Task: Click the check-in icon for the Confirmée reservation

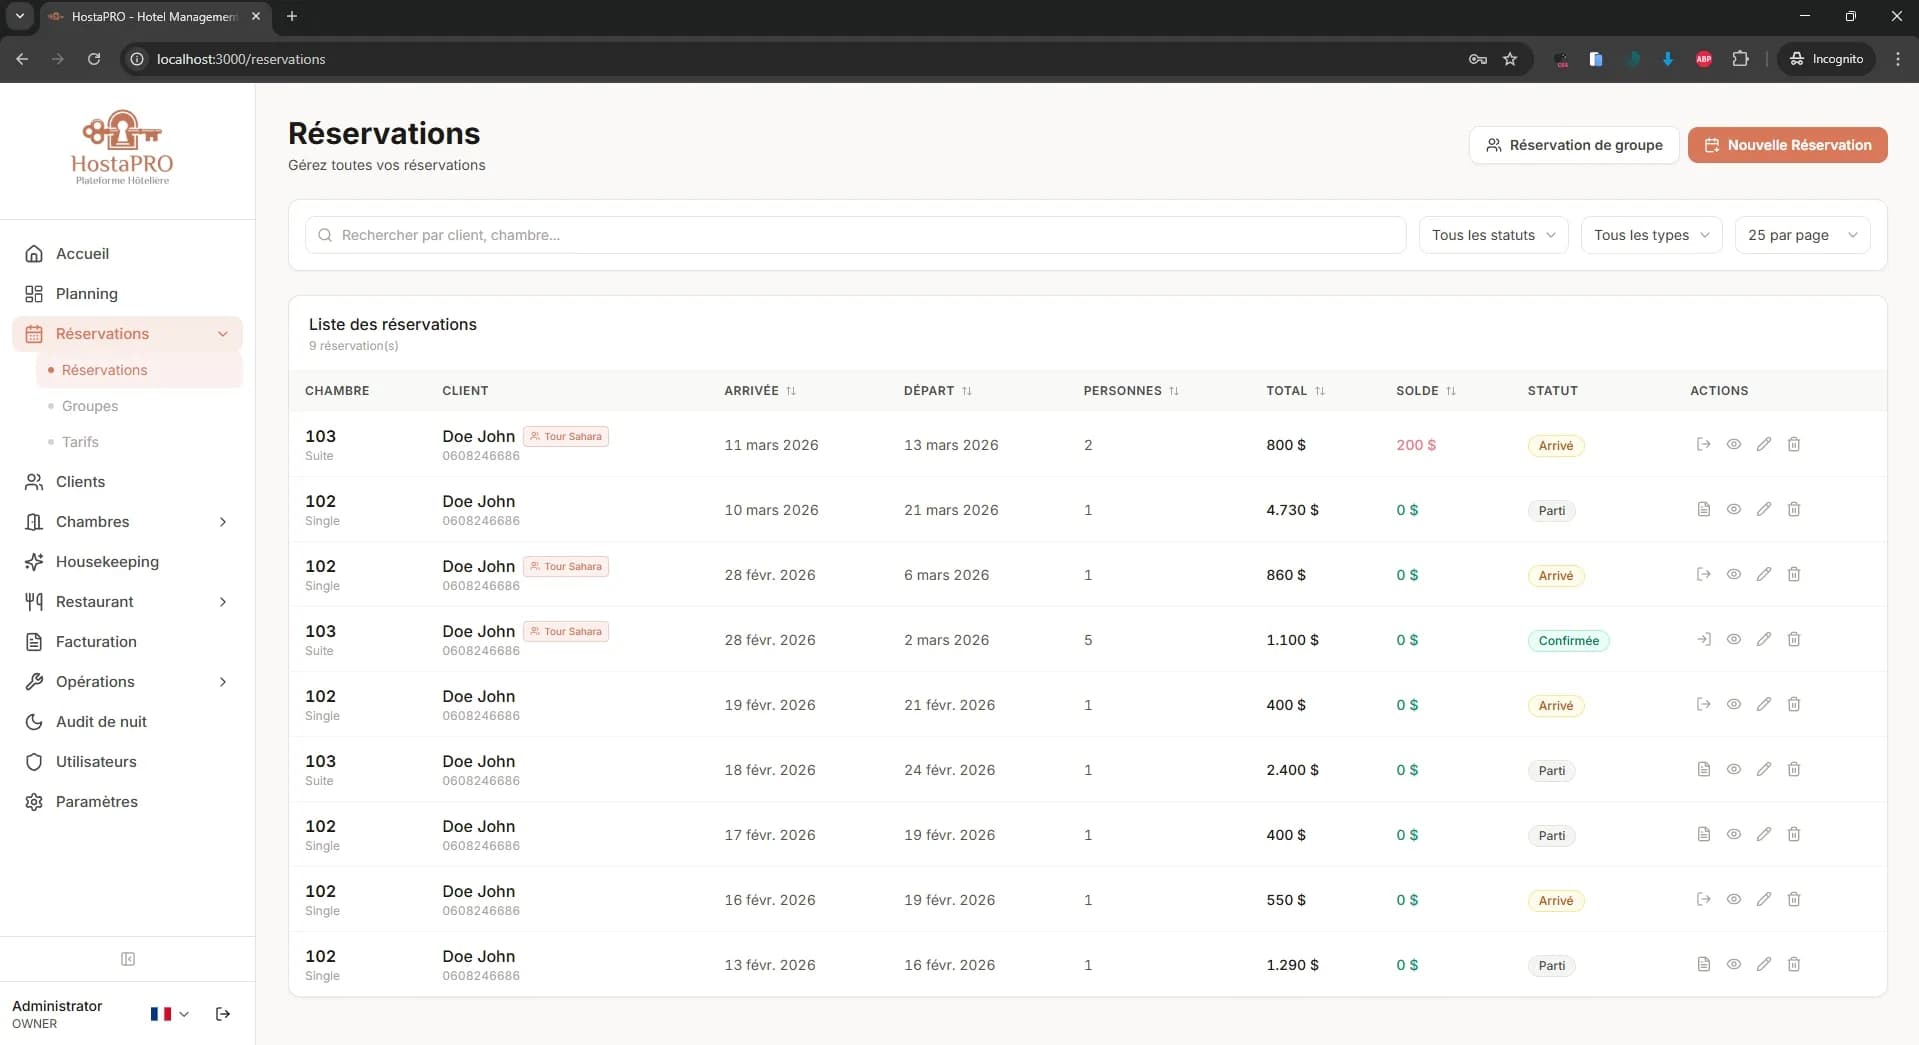Action: [1703, 639]
